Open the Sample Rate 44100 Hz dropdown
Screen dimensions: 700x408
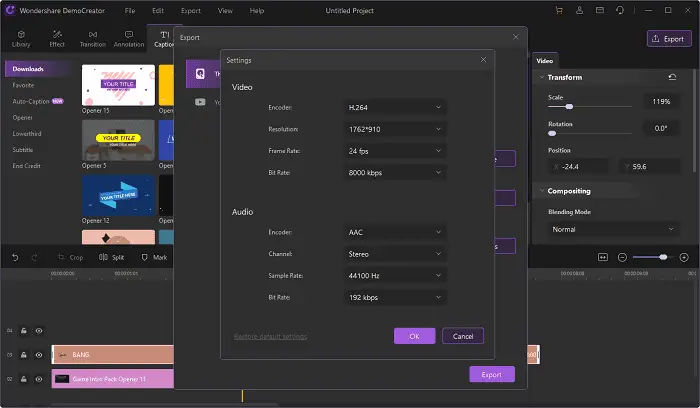pyautogui.click(x=395, y=275)
